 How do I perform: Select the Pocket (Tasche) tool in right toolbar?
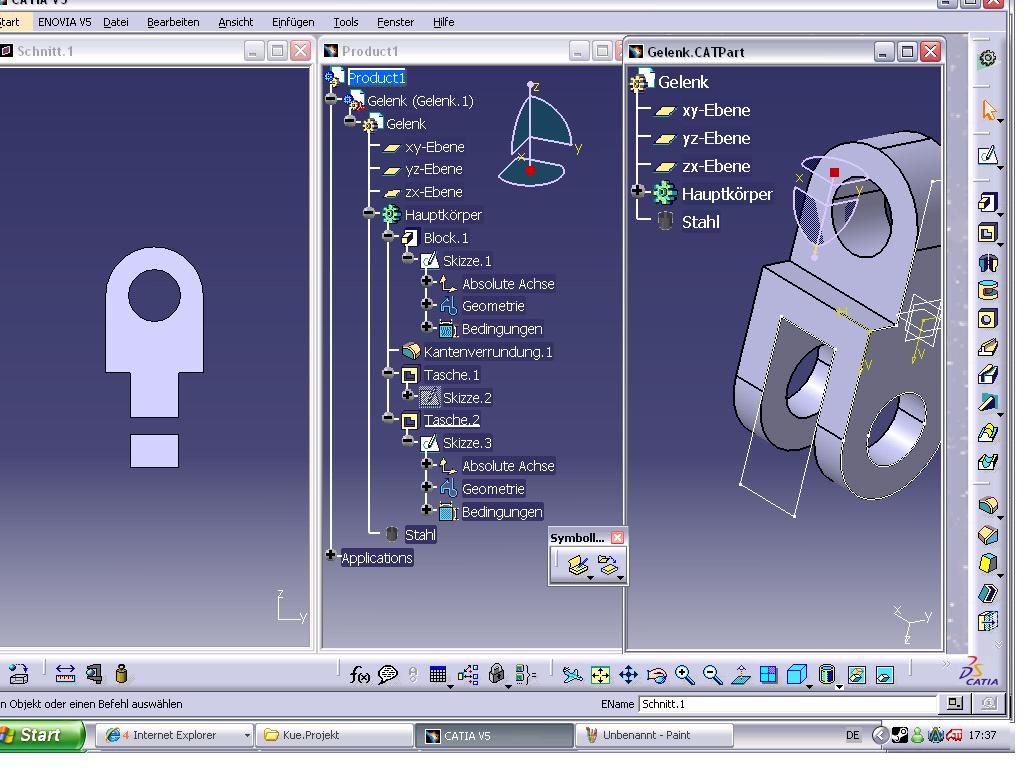point(987,232)
